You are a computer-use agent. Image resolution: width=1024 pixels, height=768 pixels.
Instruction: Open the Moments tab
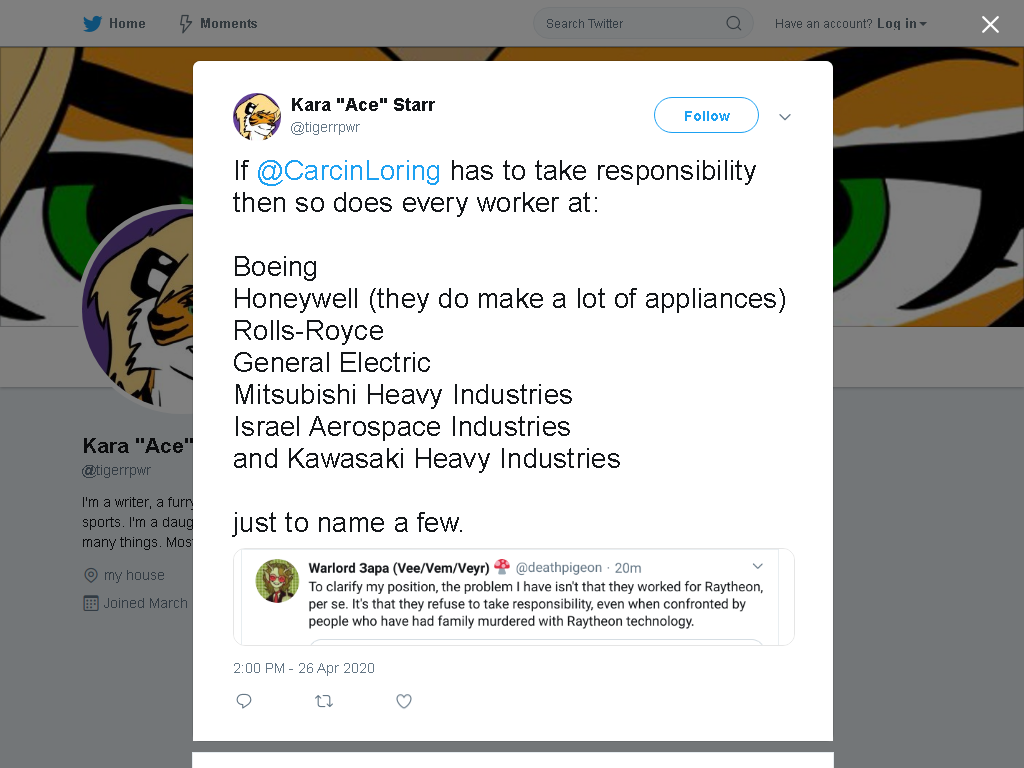[x=219, y=24]
